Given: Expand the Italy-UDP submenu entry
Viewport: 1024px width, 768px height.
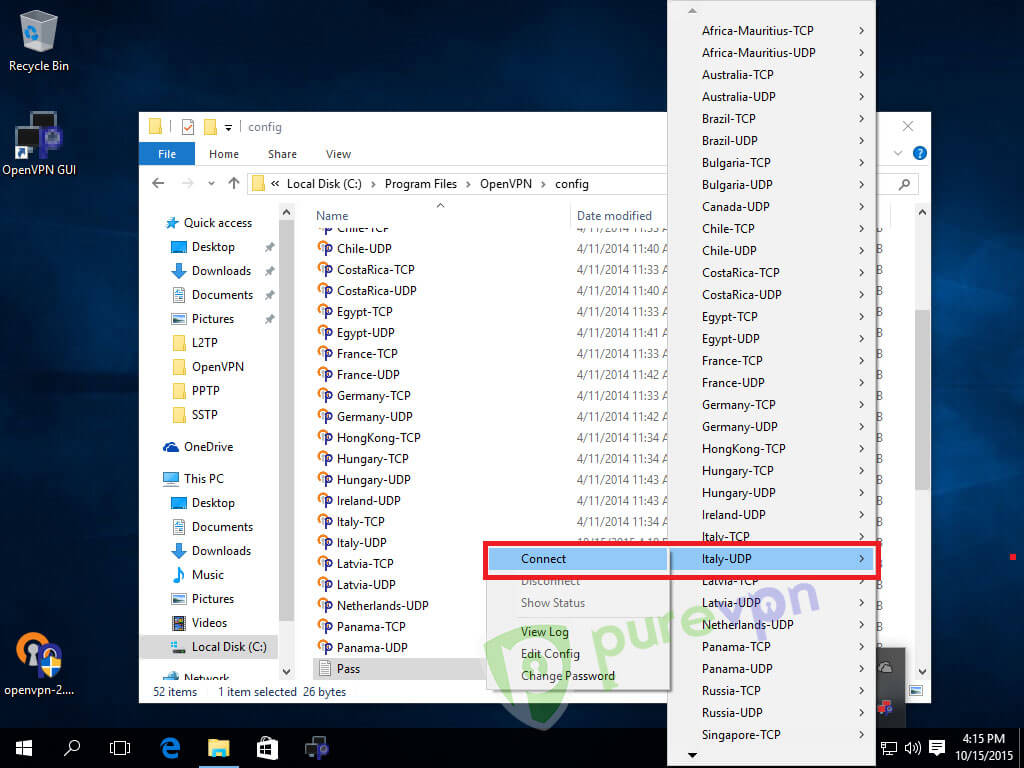Looking at the screenshot, I should [x=773, y=559].
